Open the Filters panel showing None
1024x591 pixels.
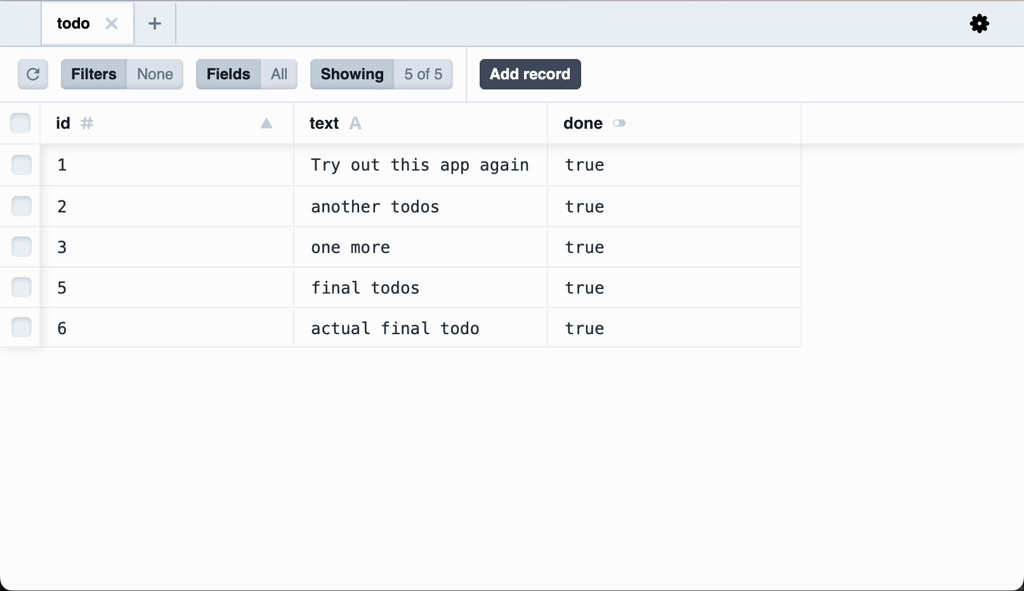click(93, 74)
